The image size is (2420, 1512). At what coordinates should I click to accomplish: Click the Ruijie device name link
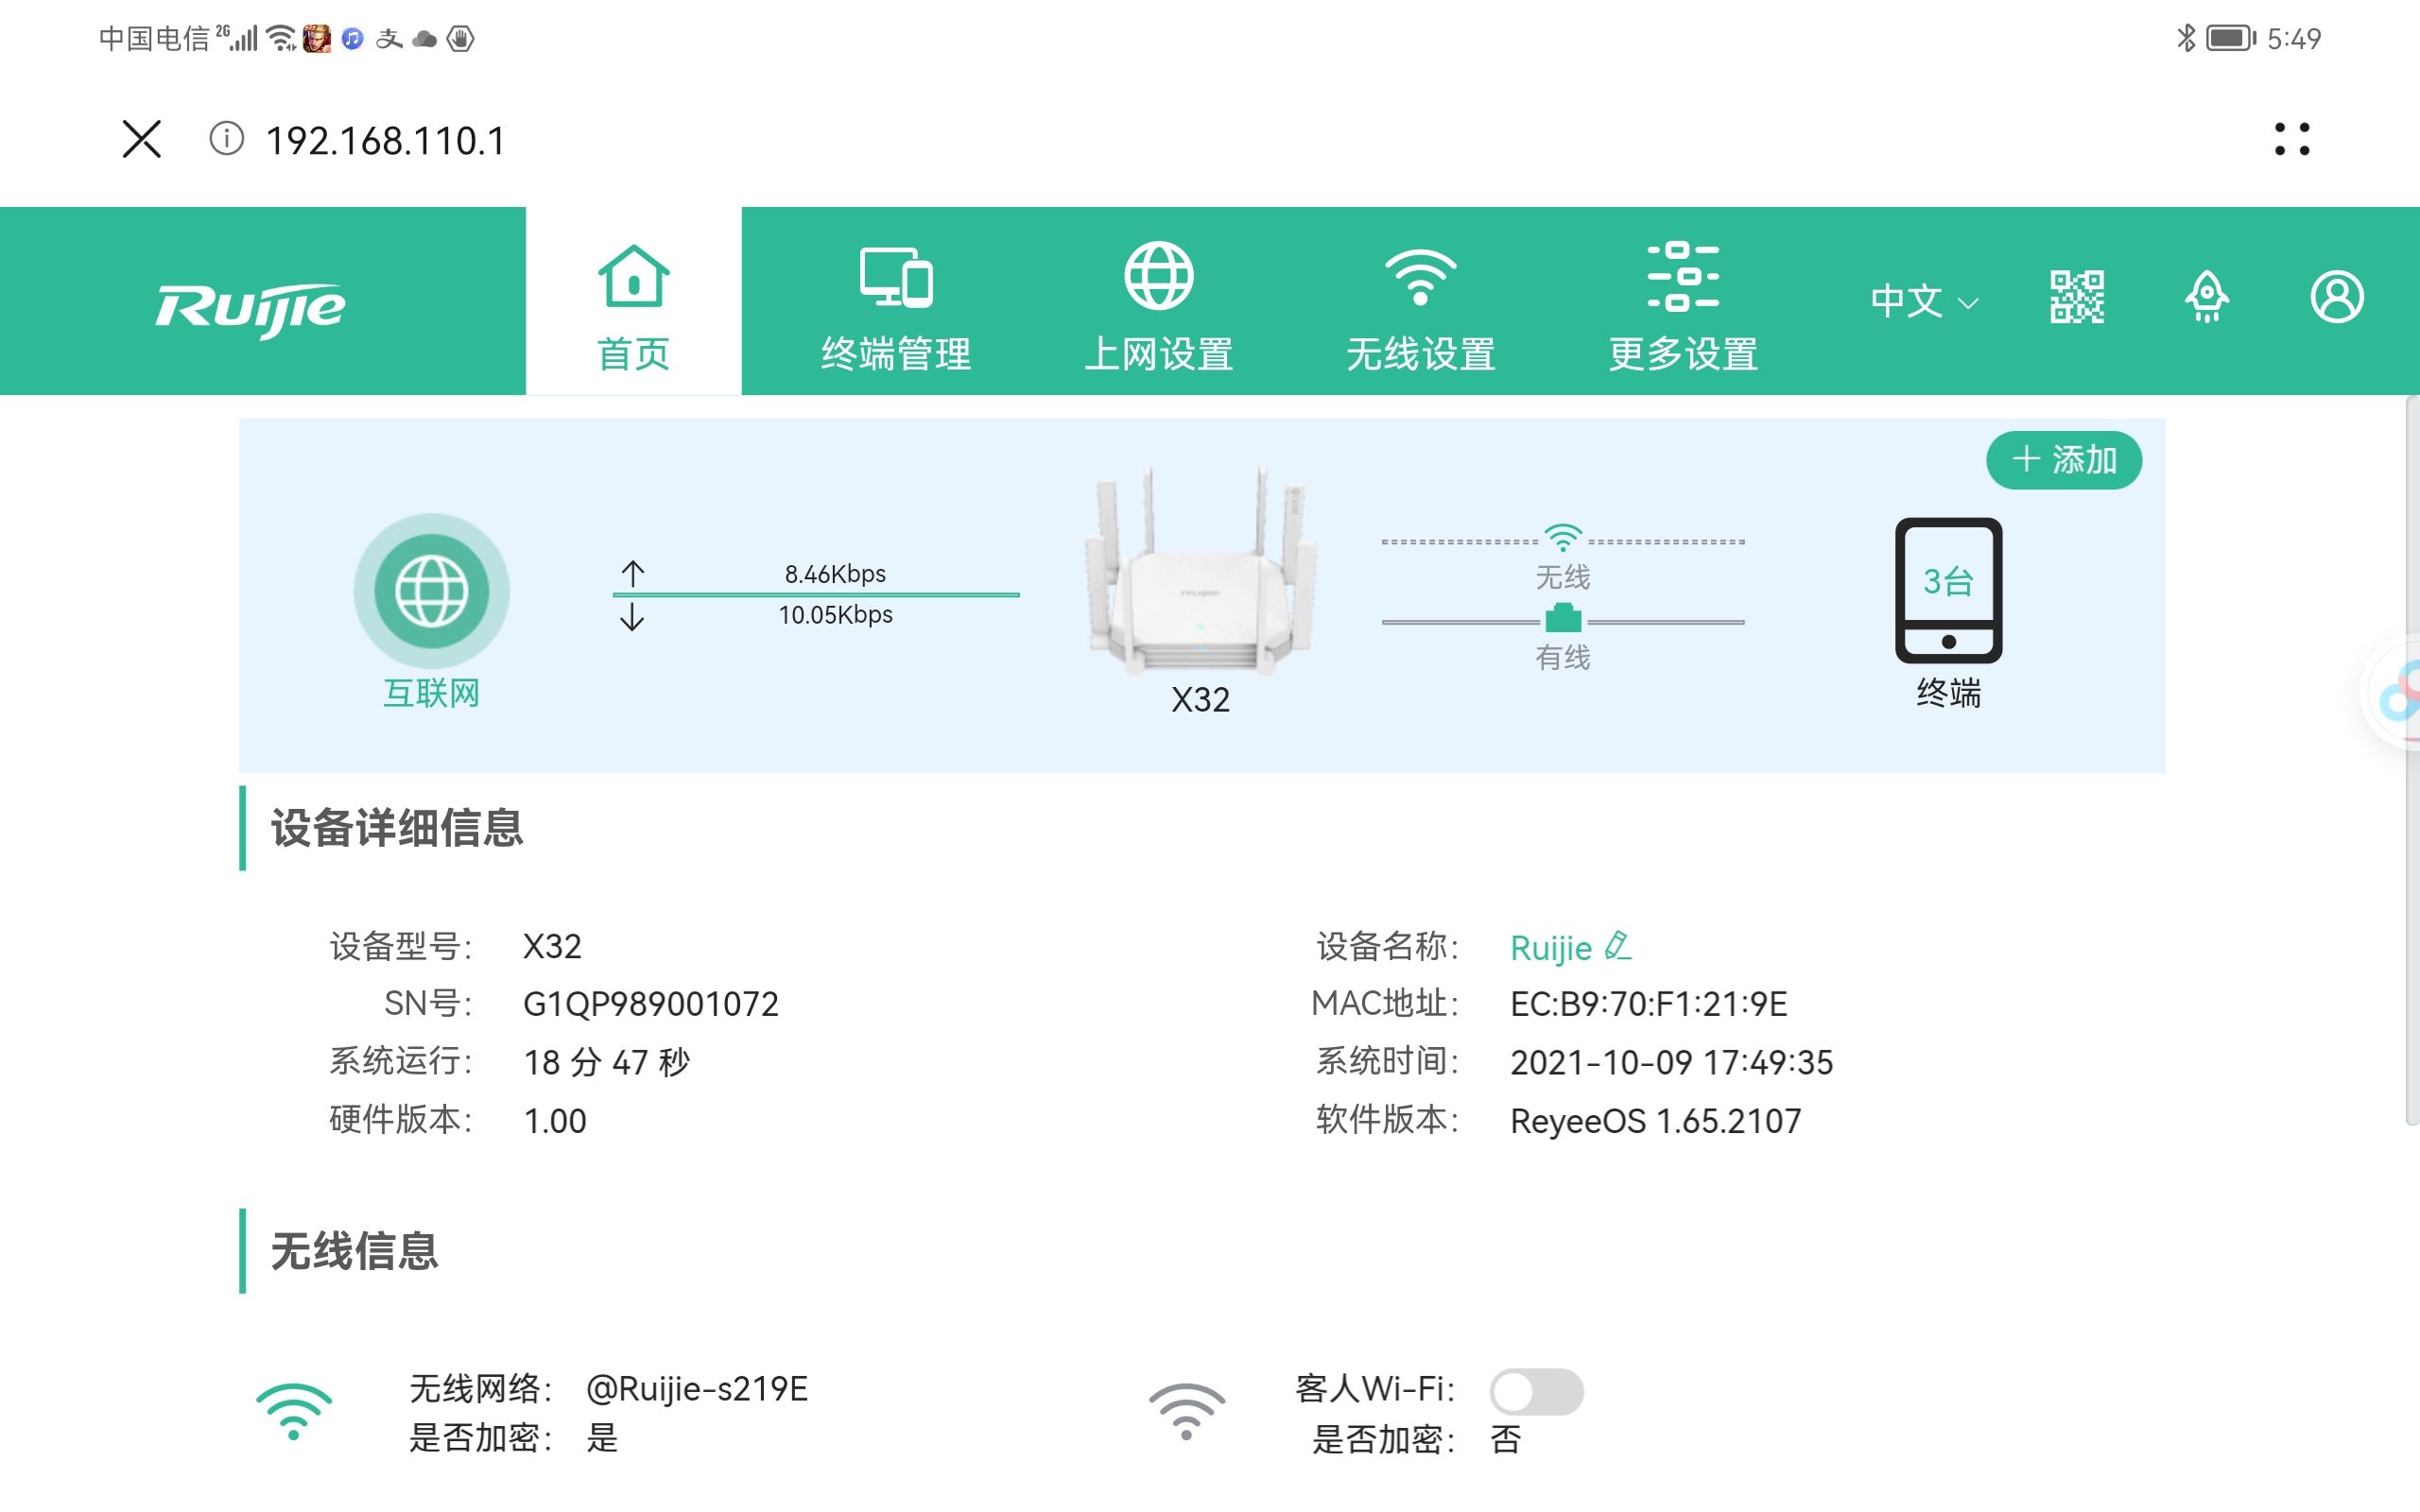[x=1550, y=948]
